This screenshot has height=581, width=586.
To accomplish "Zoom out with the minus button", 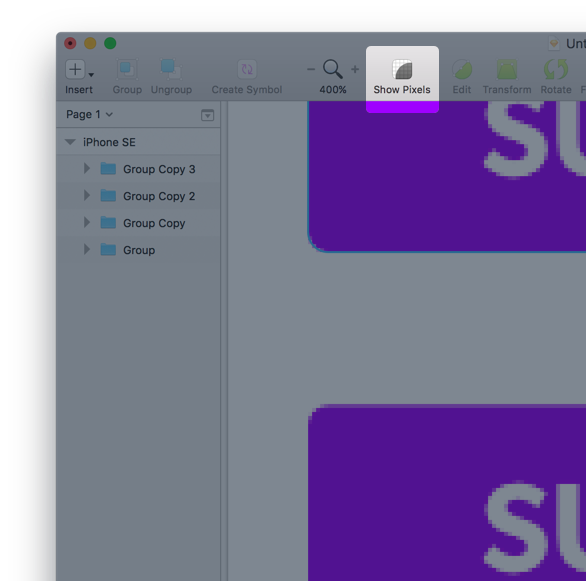I will point(311,69).
